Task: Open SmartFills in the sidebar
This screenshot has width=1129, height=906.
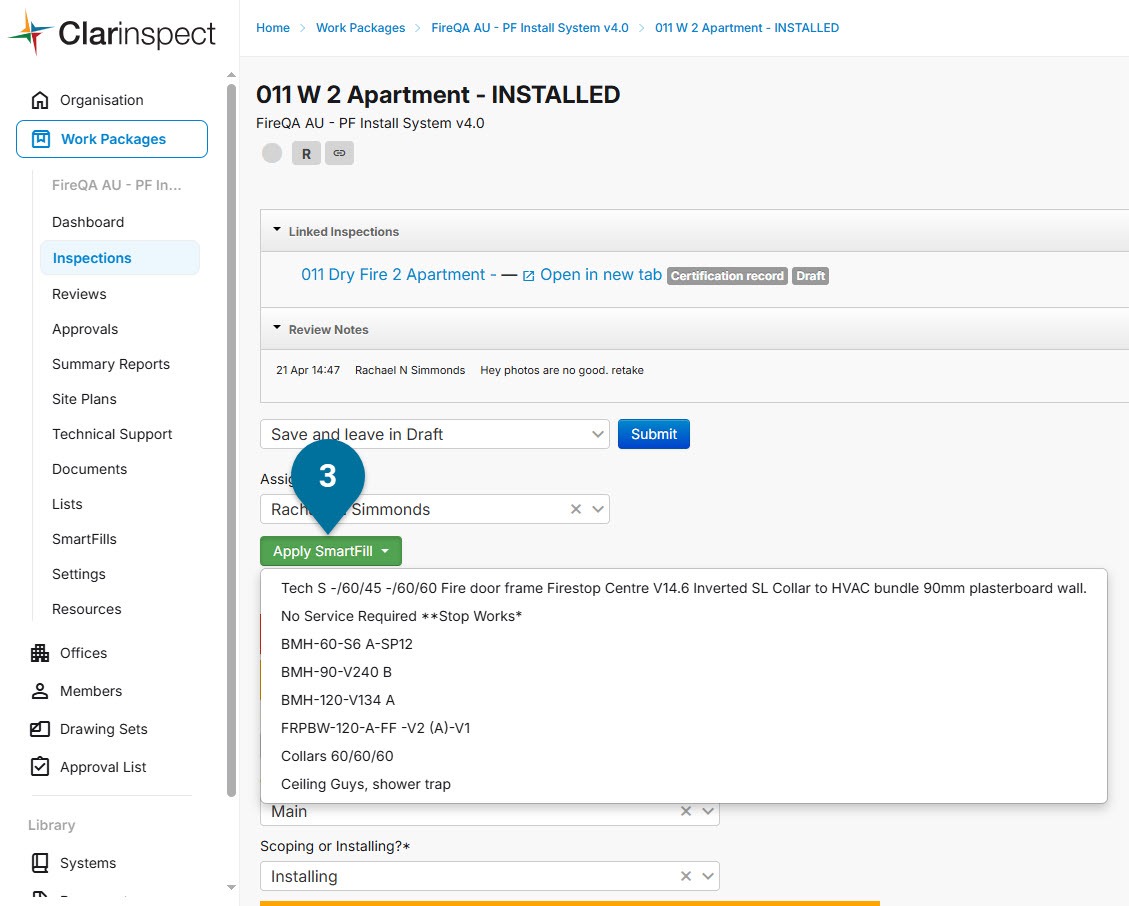Action: click(x=84, y=539)
